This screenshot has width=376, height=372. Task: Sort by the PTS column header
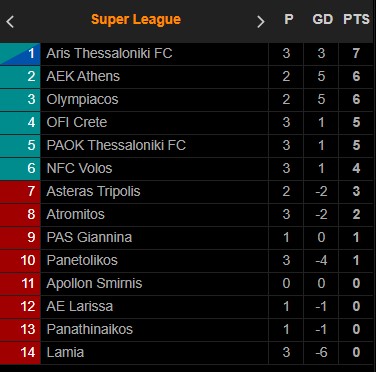pos(356,19)
